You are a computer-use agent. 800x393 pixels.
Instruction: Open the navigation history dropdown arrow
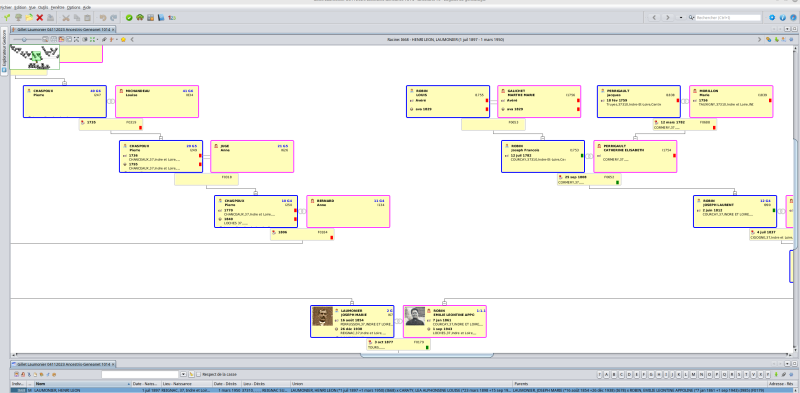click(681, 17)
